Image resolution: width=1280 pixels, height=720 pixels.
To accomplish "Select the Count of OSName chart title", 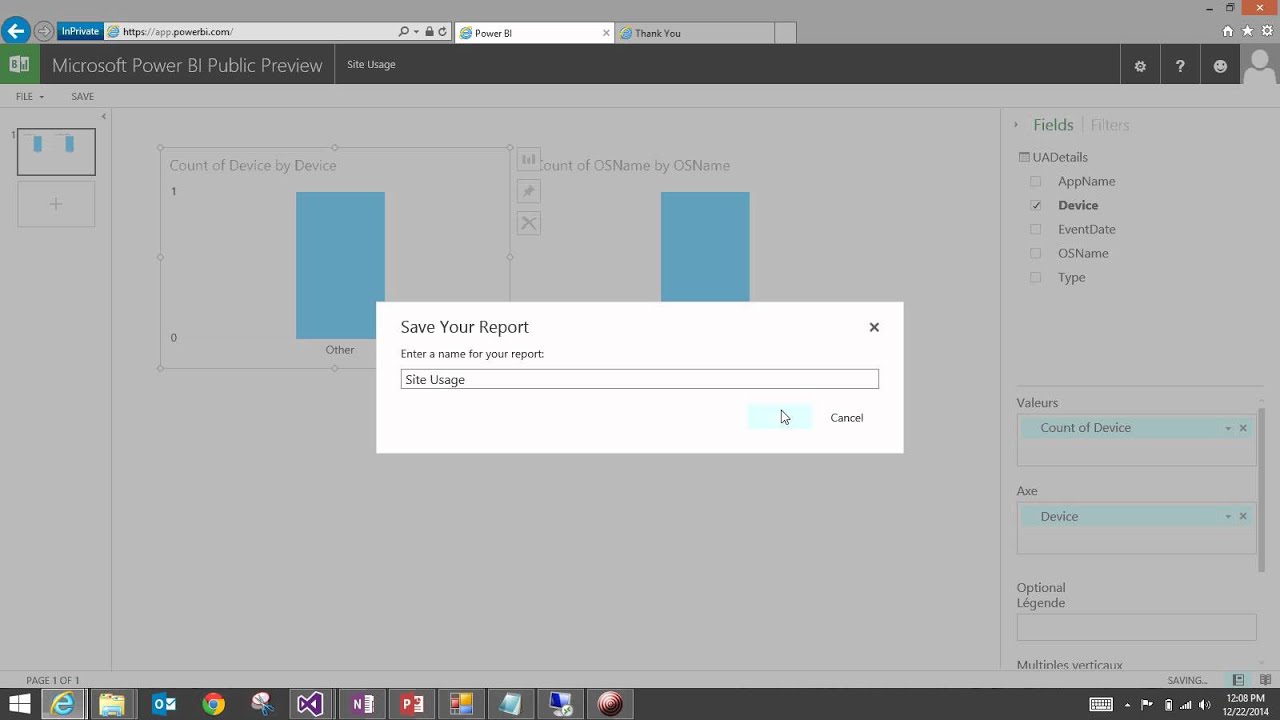I will 636,165.
